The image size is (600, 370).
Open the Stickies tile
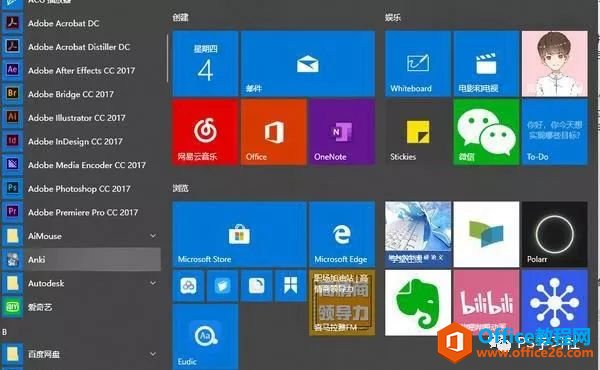(x=418, y=132)
